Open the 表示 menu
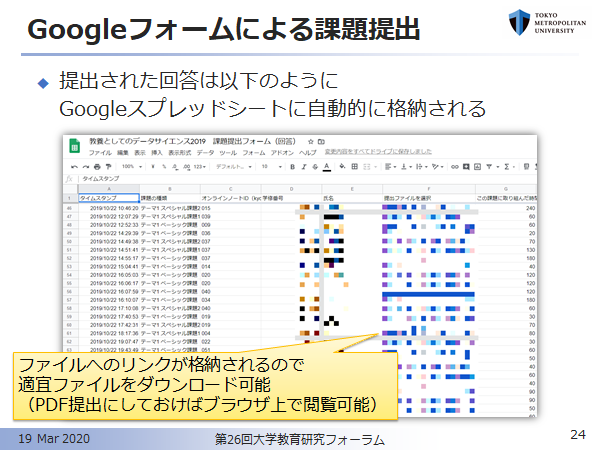The image size is (600, 450). (140, 153)
